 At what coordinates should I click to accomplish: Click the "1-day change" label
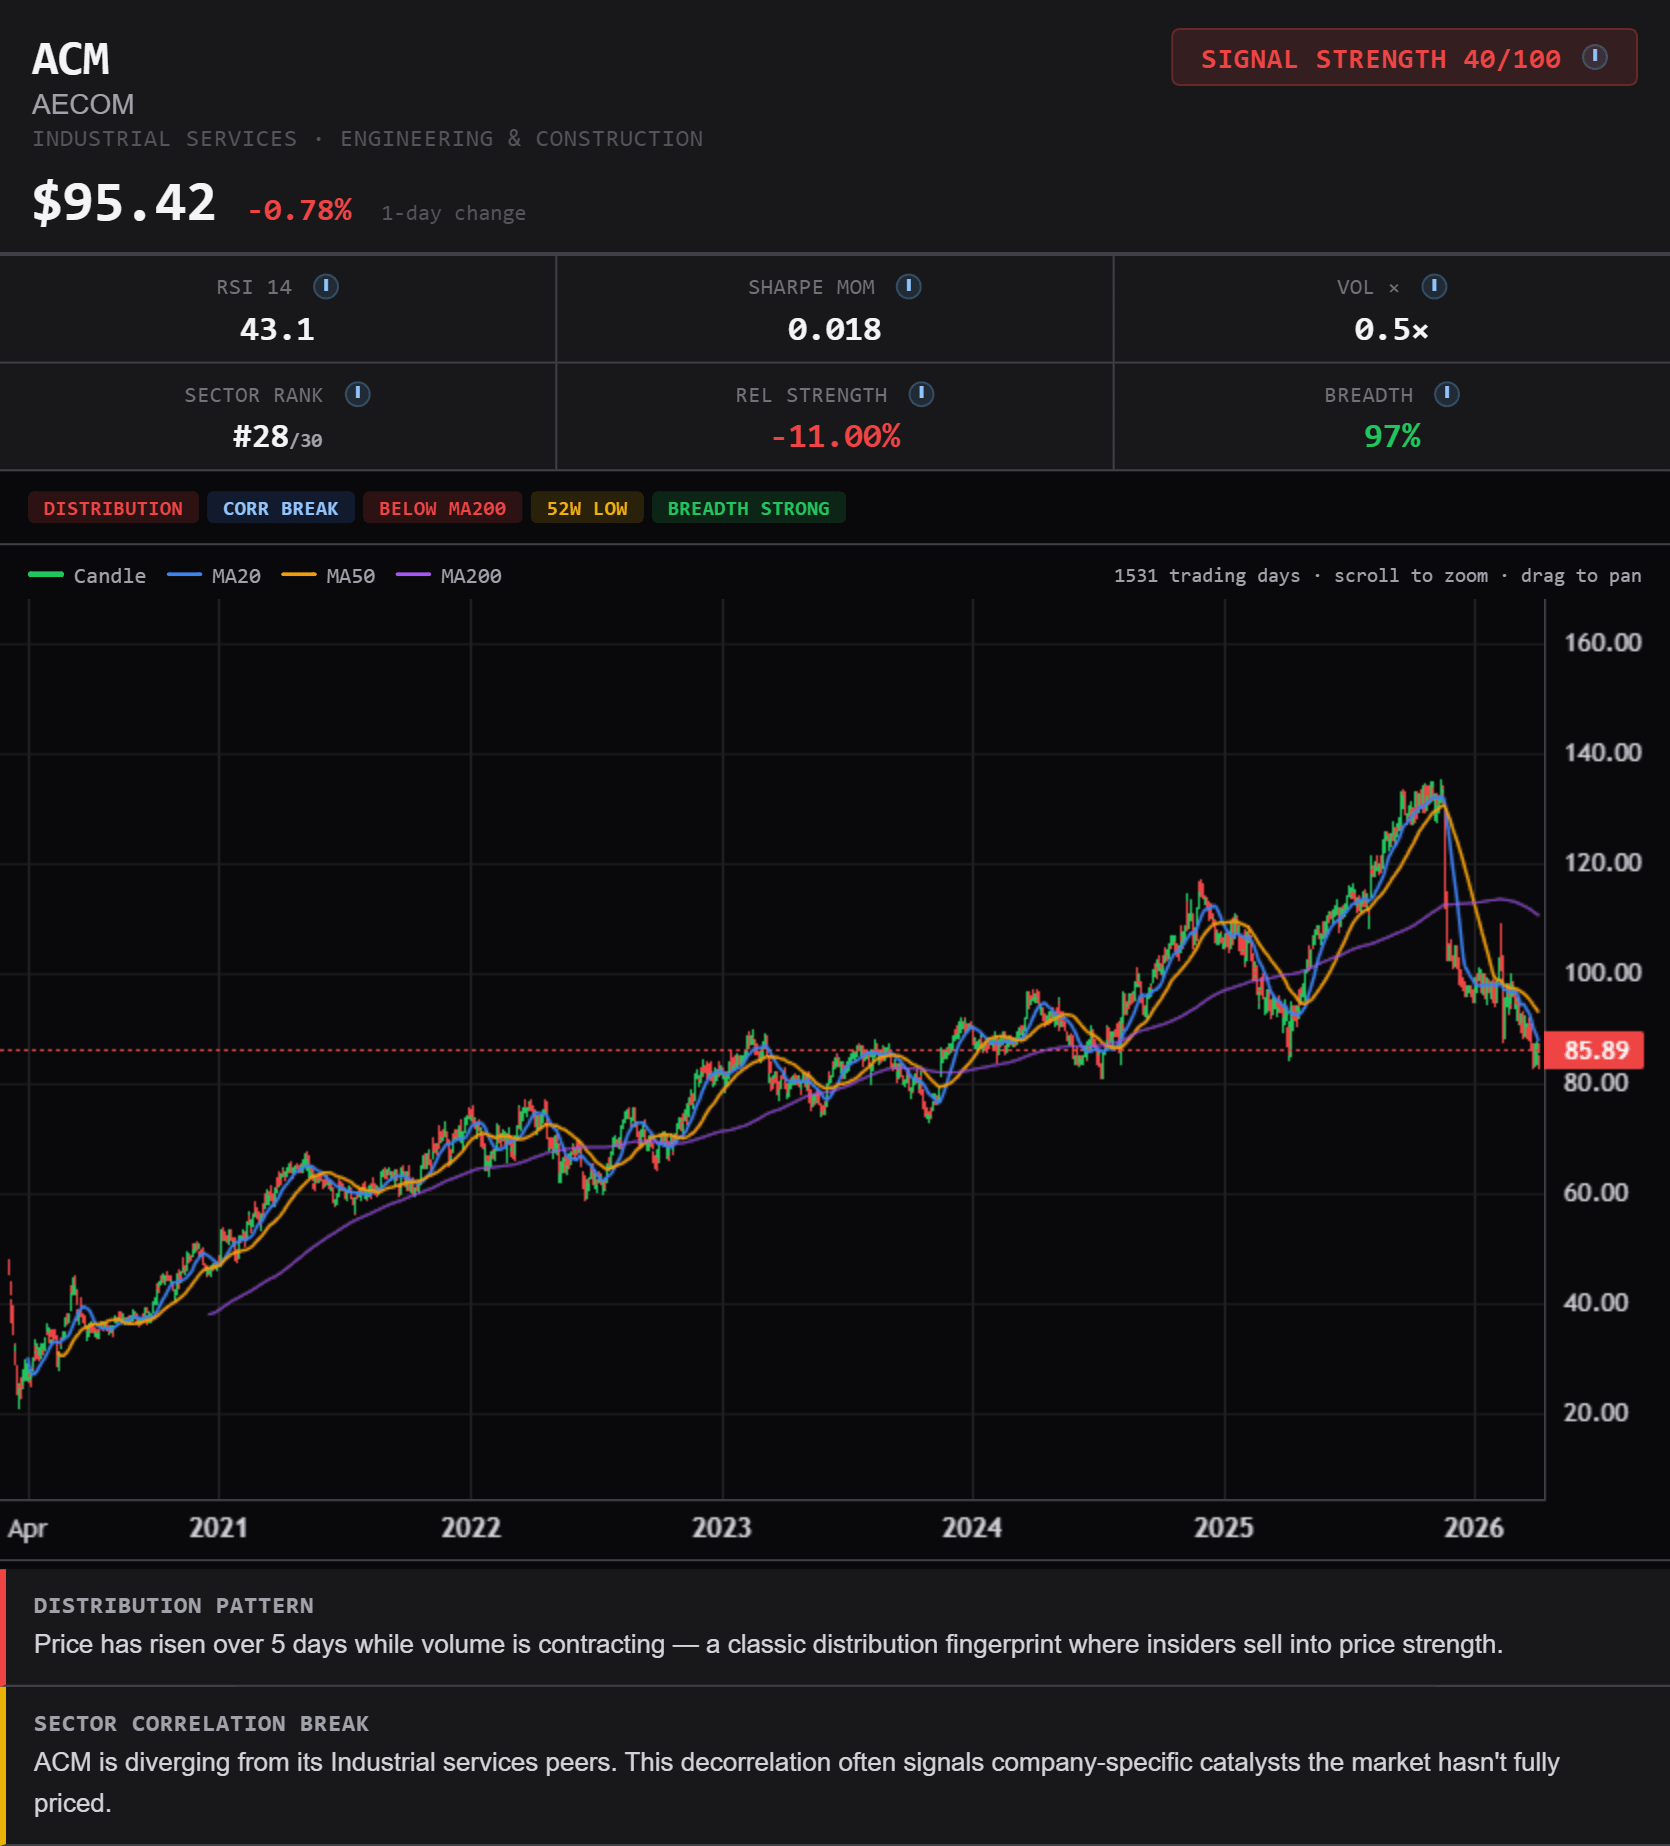(453, 213)
